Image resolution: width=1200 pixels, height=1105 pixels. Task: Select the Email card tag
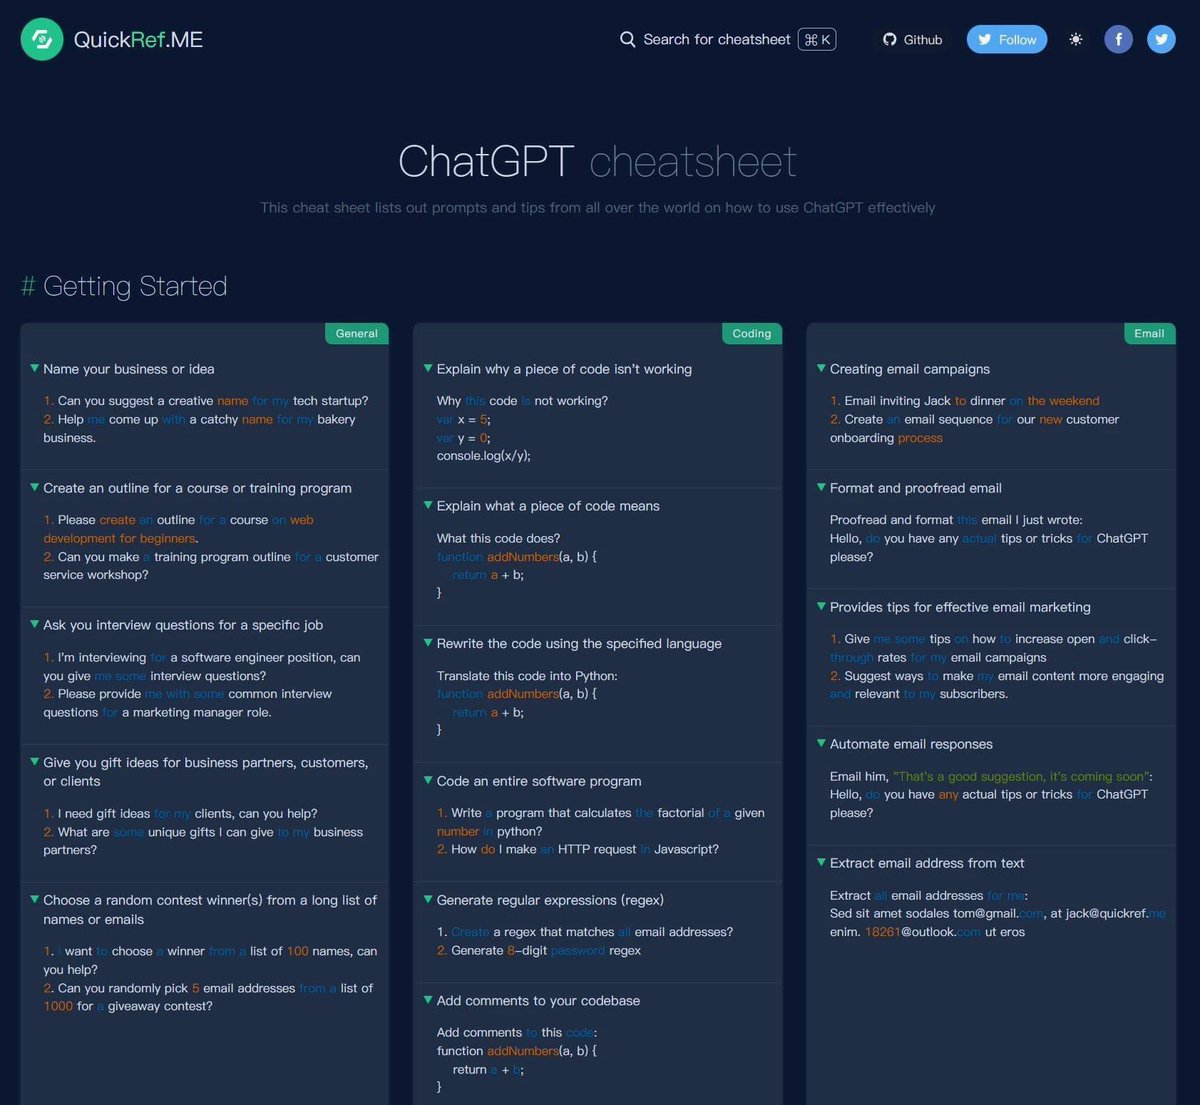point(1149,333)
